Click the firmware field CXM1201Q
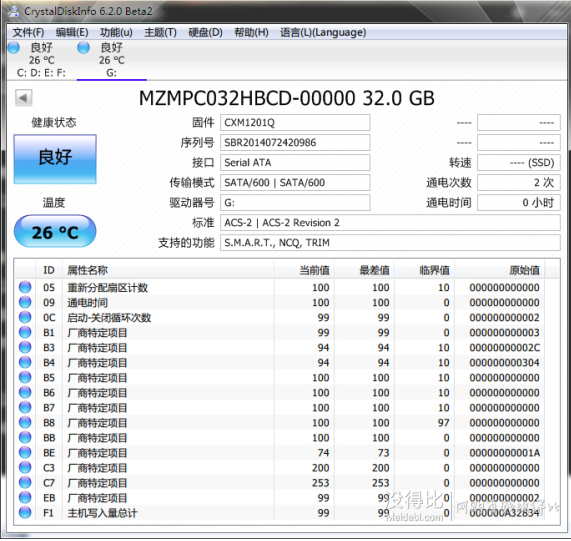The width and height of the screenshot is (571, 541). [x=295, y=123]
